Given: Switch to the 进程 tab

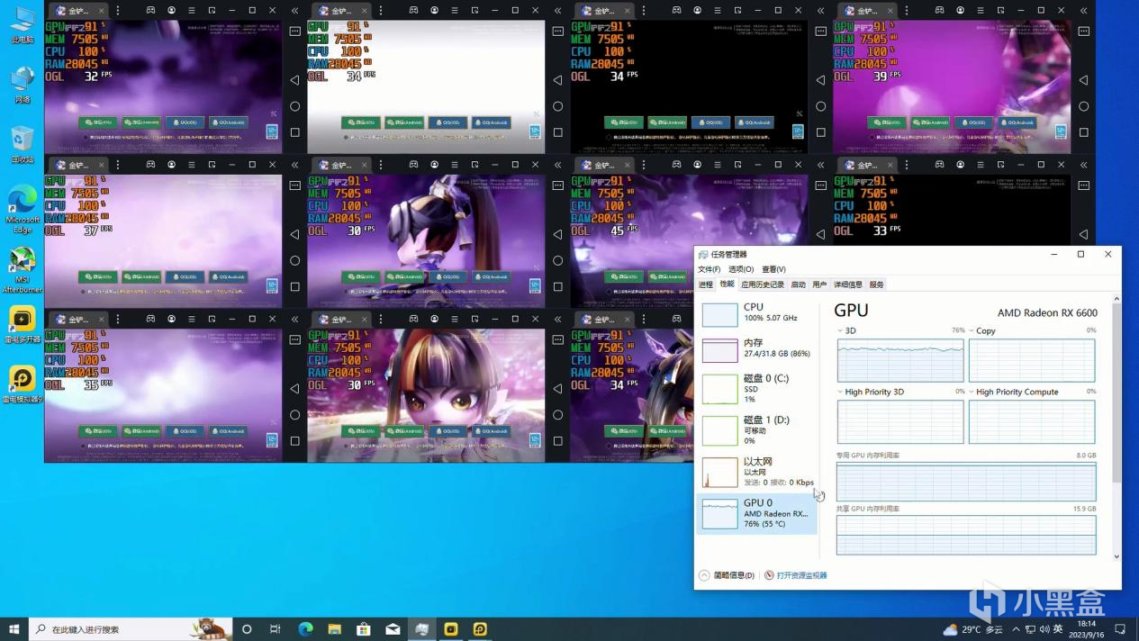Looking at the screenshot, I should 705,284.
